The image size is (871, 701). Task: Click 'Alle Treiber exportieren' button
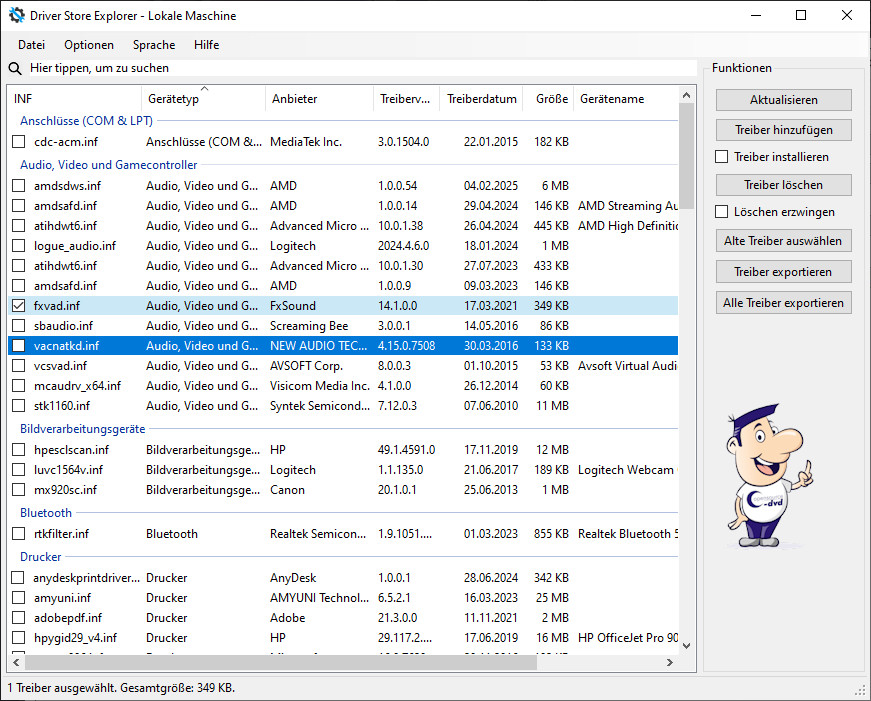tap(783, 303)
